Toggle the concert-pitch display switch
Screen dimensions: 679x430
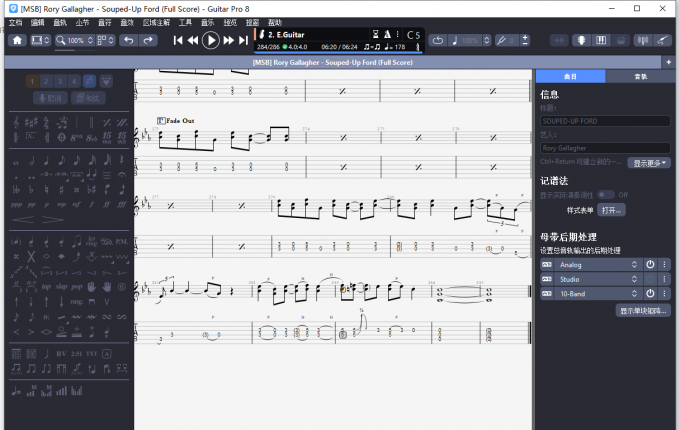tap(606, 194)
